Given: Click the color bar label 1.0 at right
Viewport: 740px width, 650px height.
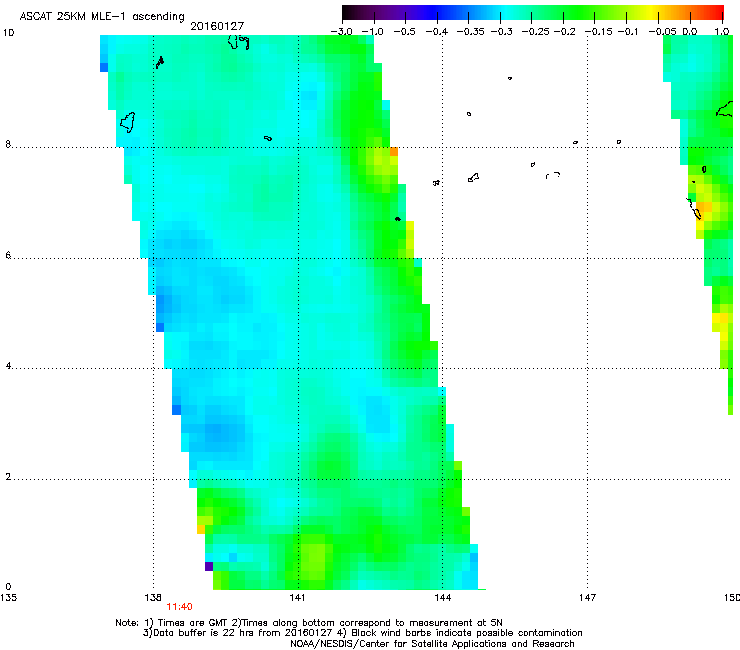Looking at the screenshot, I should pos(722,32).
